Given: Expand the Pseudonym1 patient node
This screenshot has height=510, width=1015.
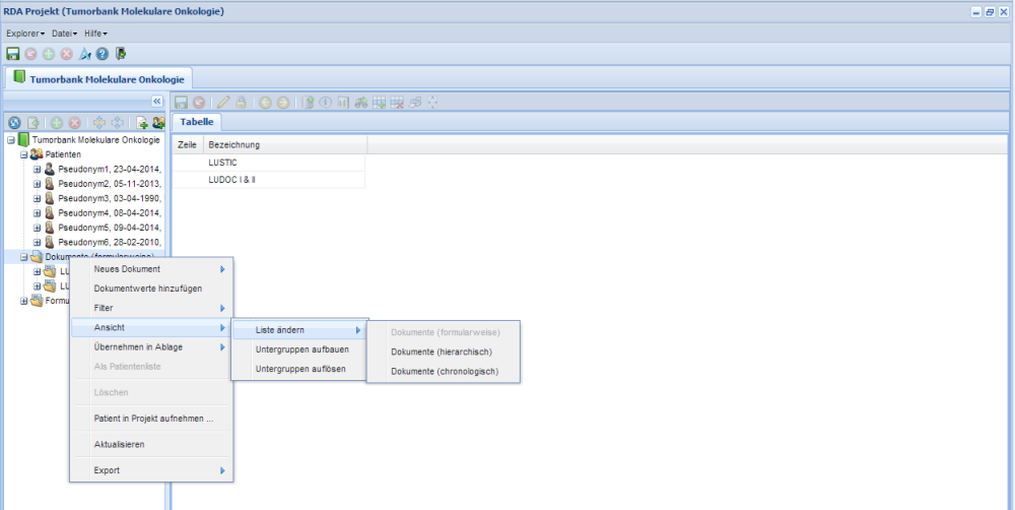Looking at the screenshot, I should [x=37, y=170].
